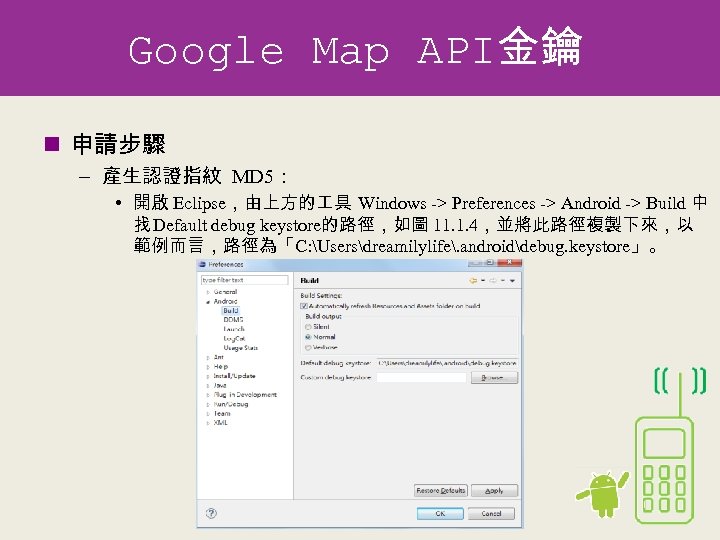The width and height of the screenshot is (720, 540).
Task: Select the General preferences category
Action: [225, 292]
